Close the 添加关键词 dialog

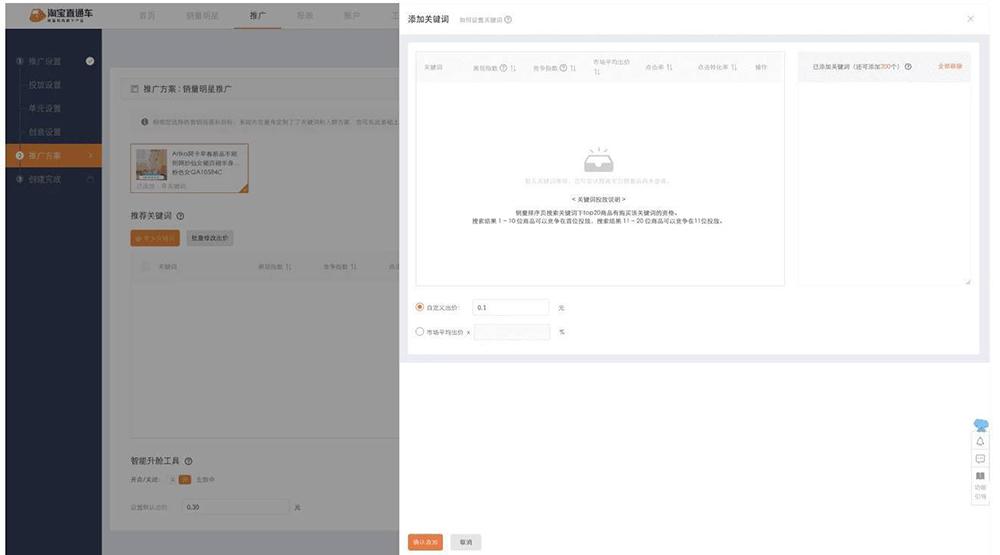(x=970, y=19)
